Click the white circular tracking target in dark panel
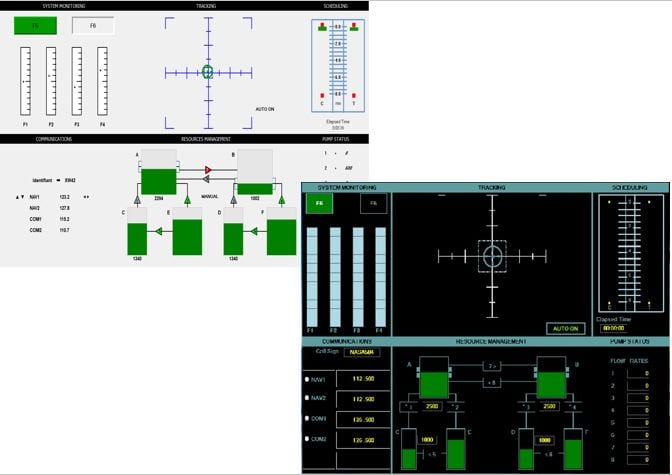 coord(493,256)
